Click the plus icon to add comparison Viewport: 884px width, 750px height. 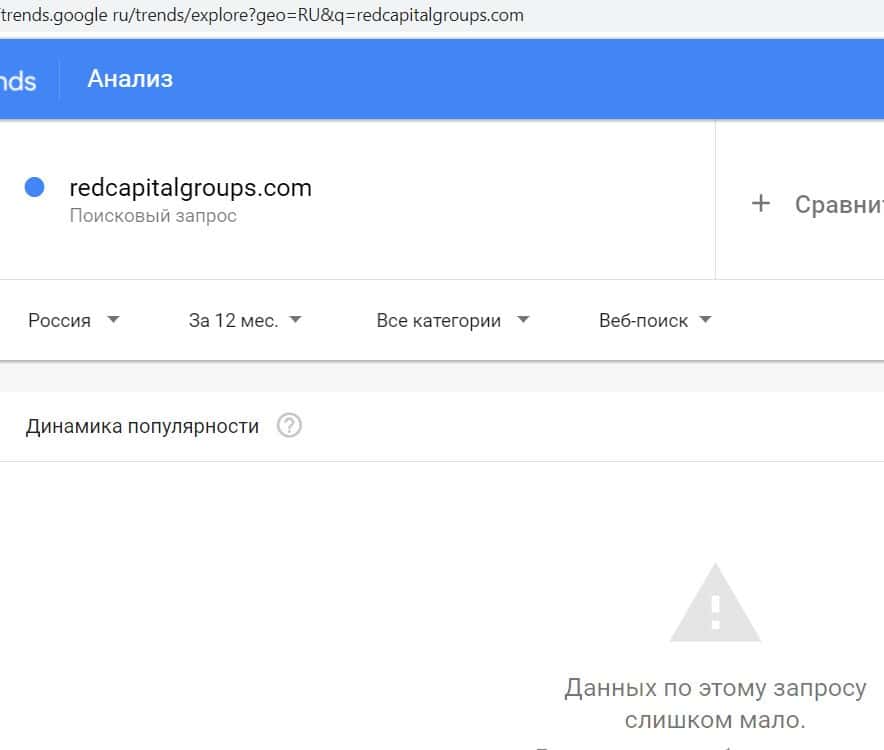tap(761, 204)
